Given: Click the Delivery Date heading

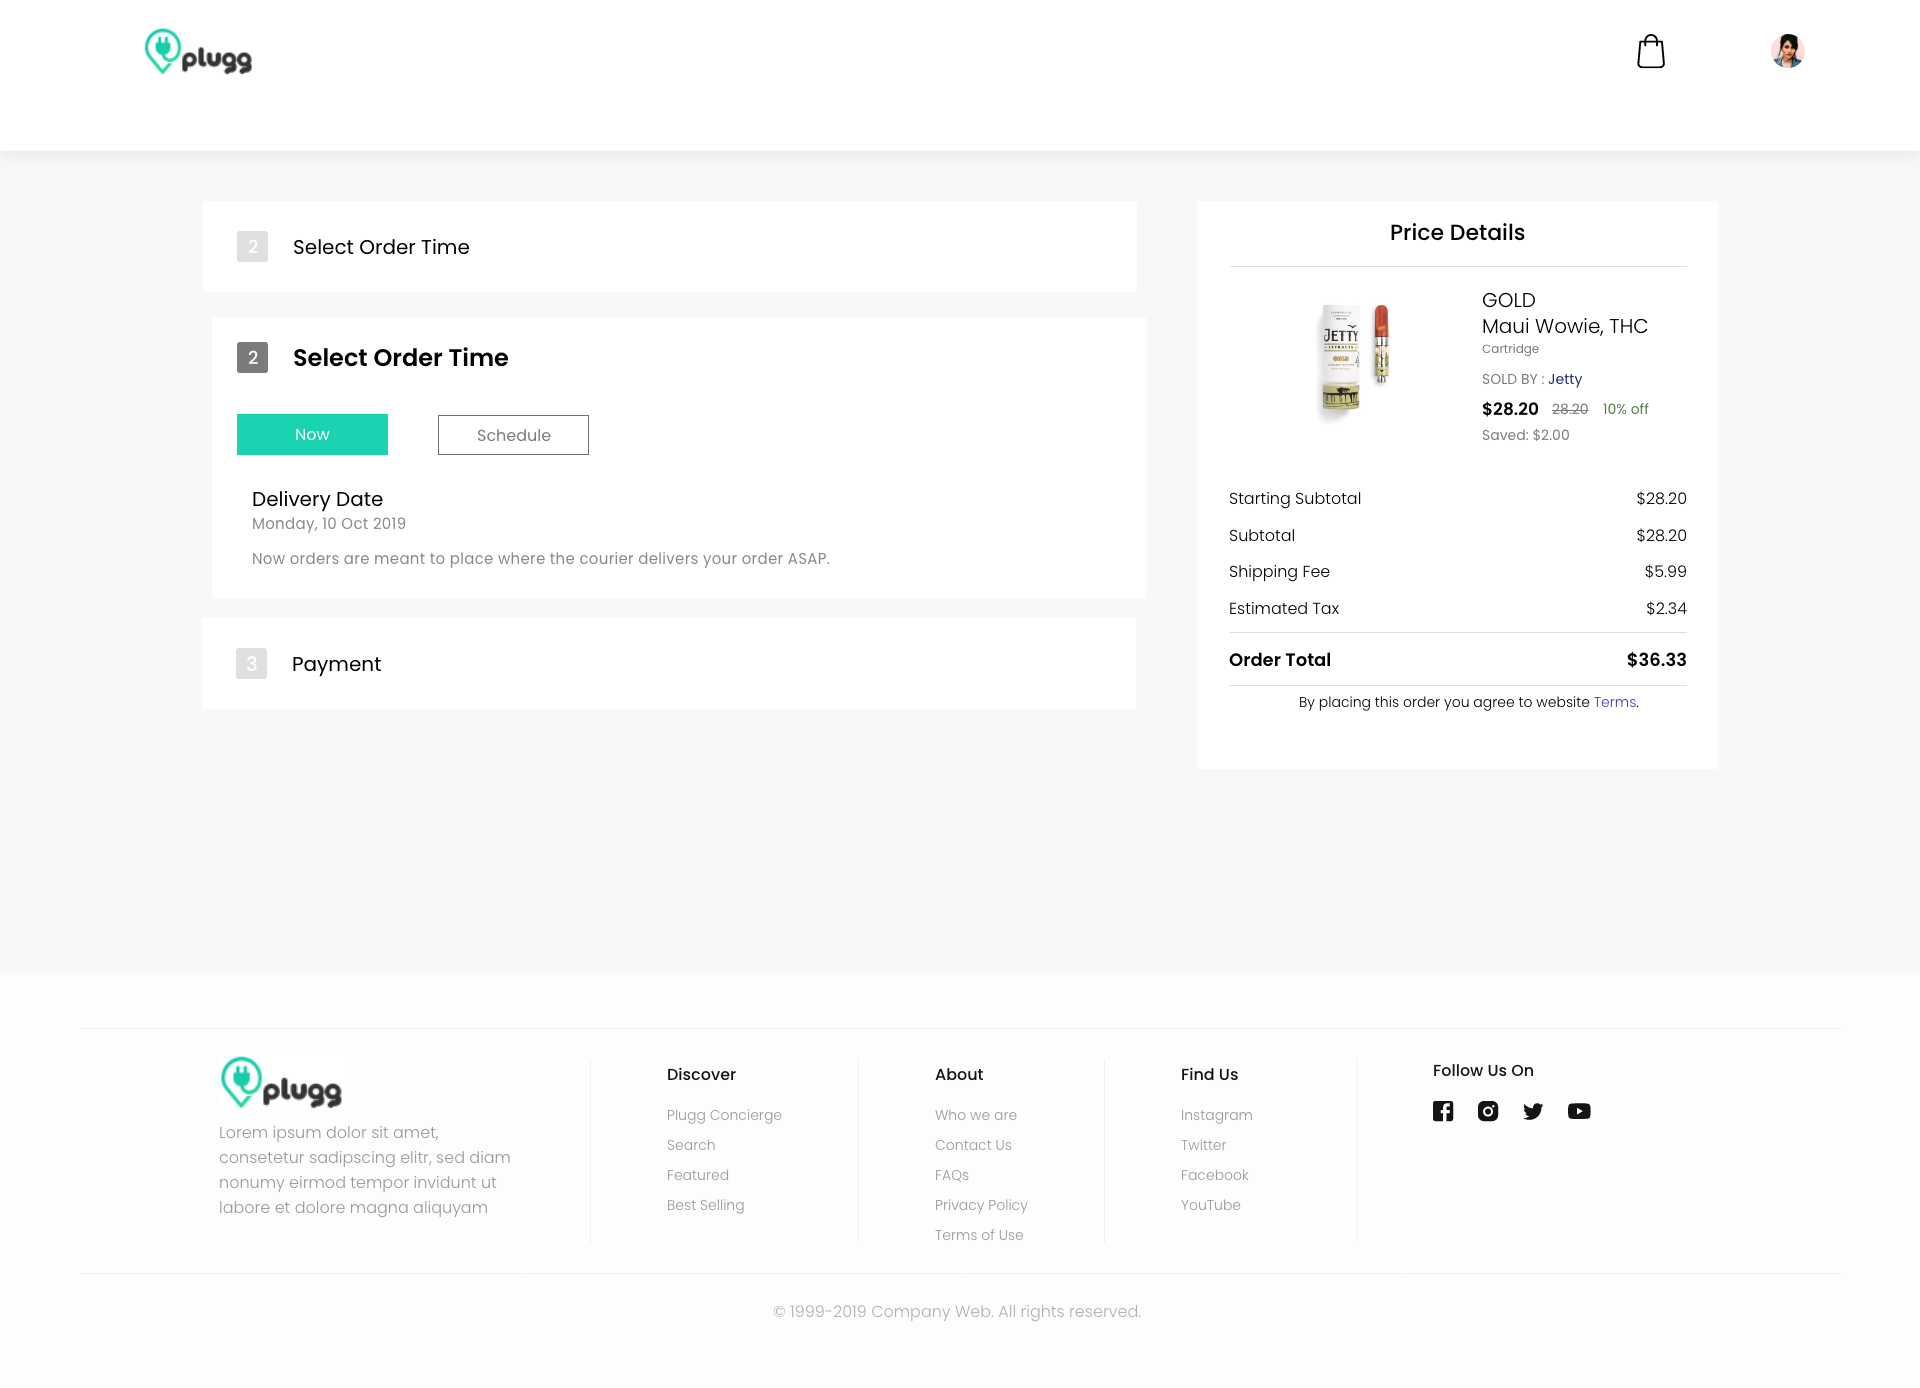Looking at the screenshot, I should coord(317,499).
